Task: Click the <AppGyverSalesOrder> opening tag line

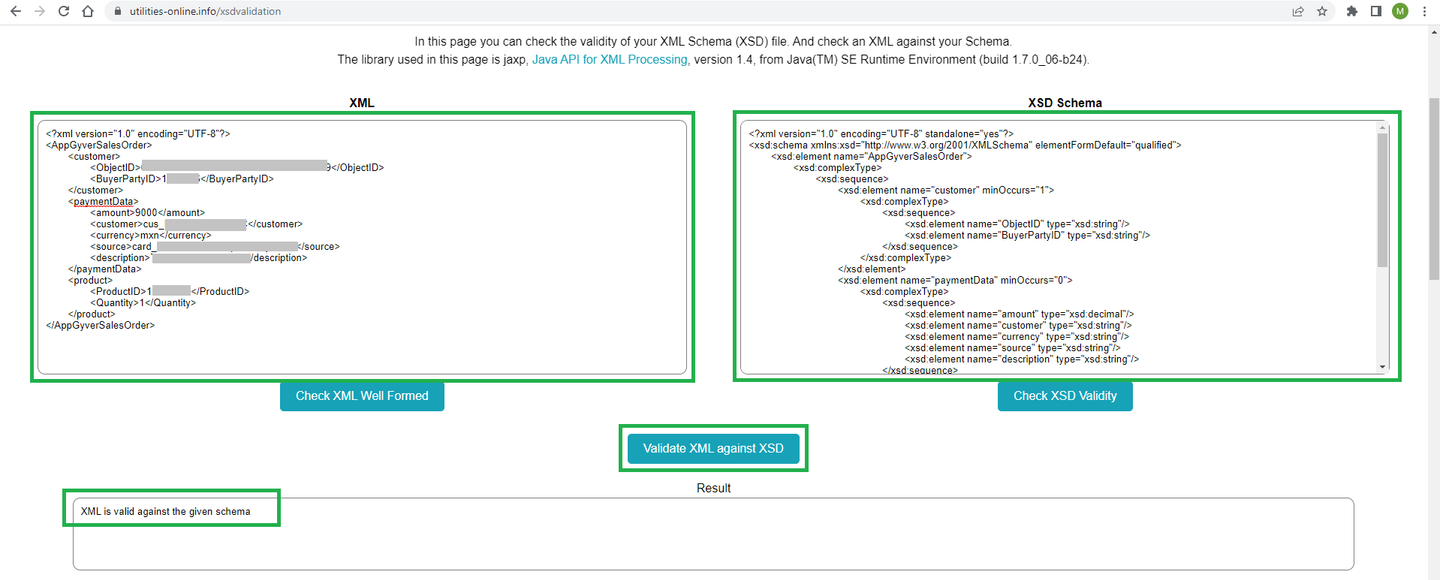Action: tap(99, 145)
